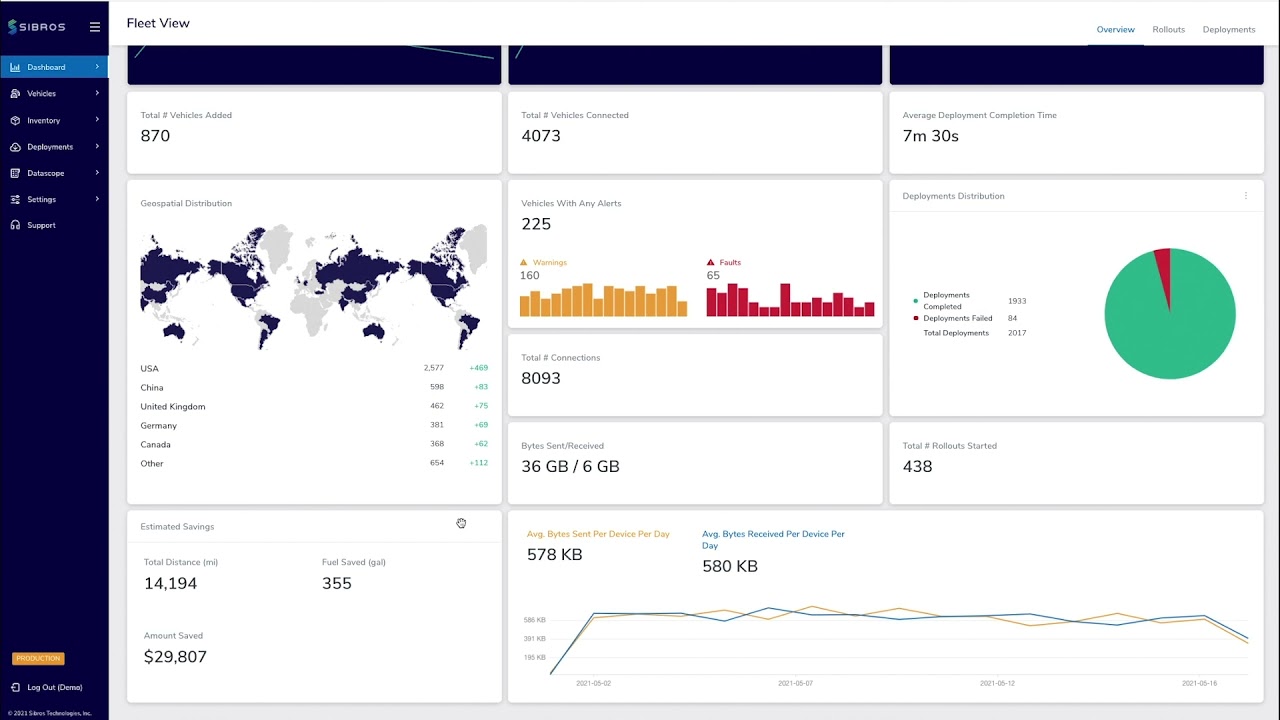Click the Datascope icon in sidebar
The image size is (1280, 720).
15,173
